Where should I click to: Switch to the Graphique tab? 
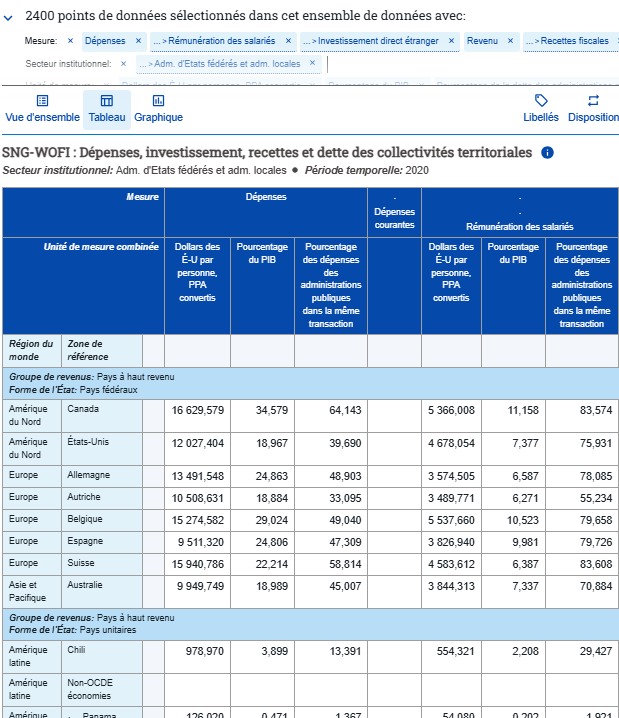158,109
